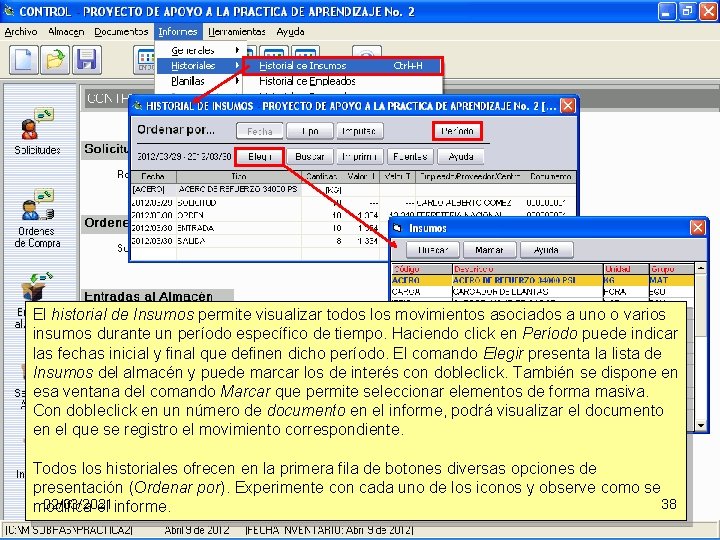Viewport: 720px width, 540px height.
Task: Open the Almacen menu
Action: [x=66, y=32]
